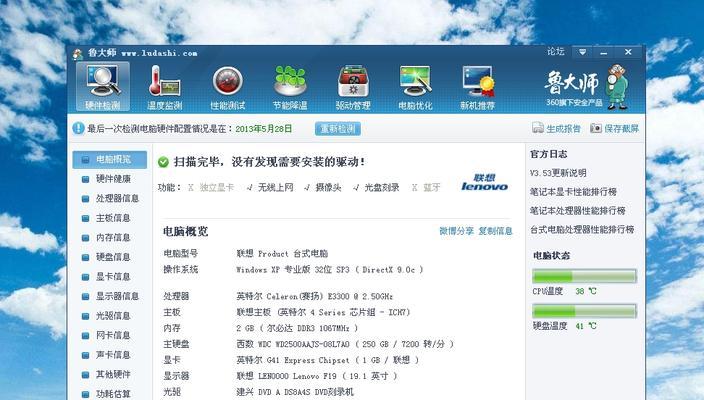Open the 驱动管理 toolbox icon
The image size is (704, 400).
point(353,87)
